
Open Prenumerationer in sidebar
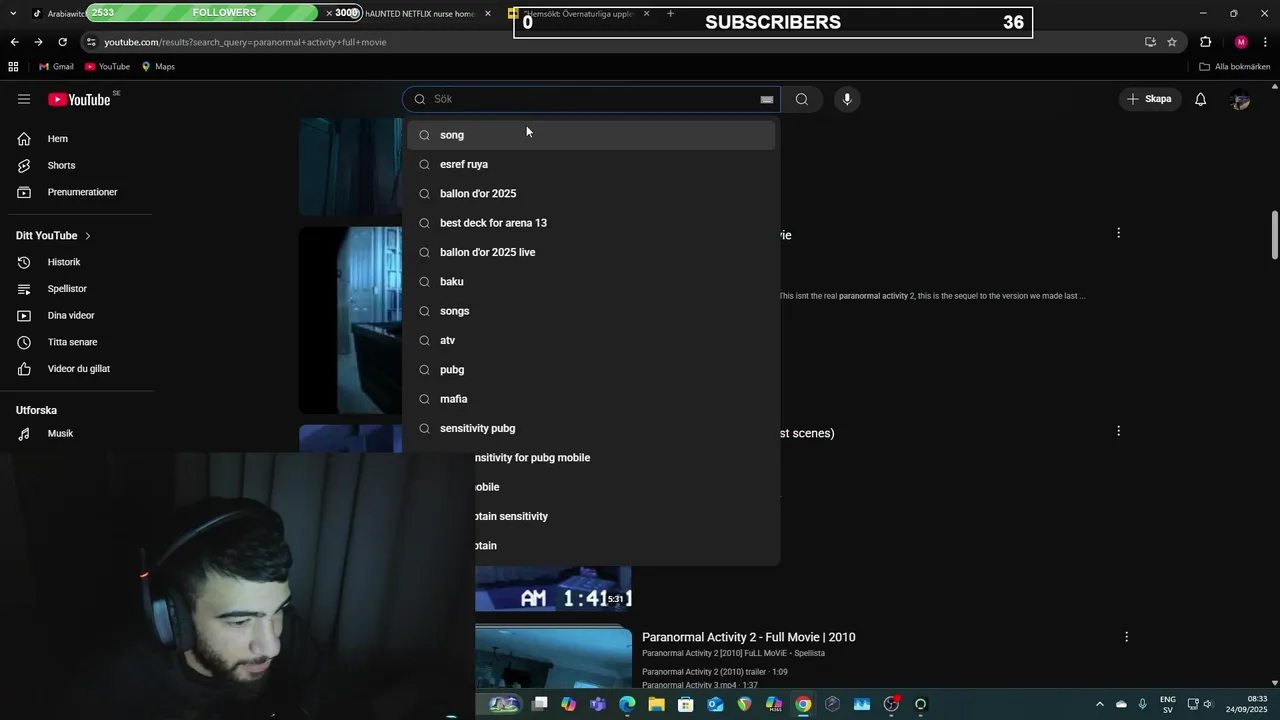(80, 192)
